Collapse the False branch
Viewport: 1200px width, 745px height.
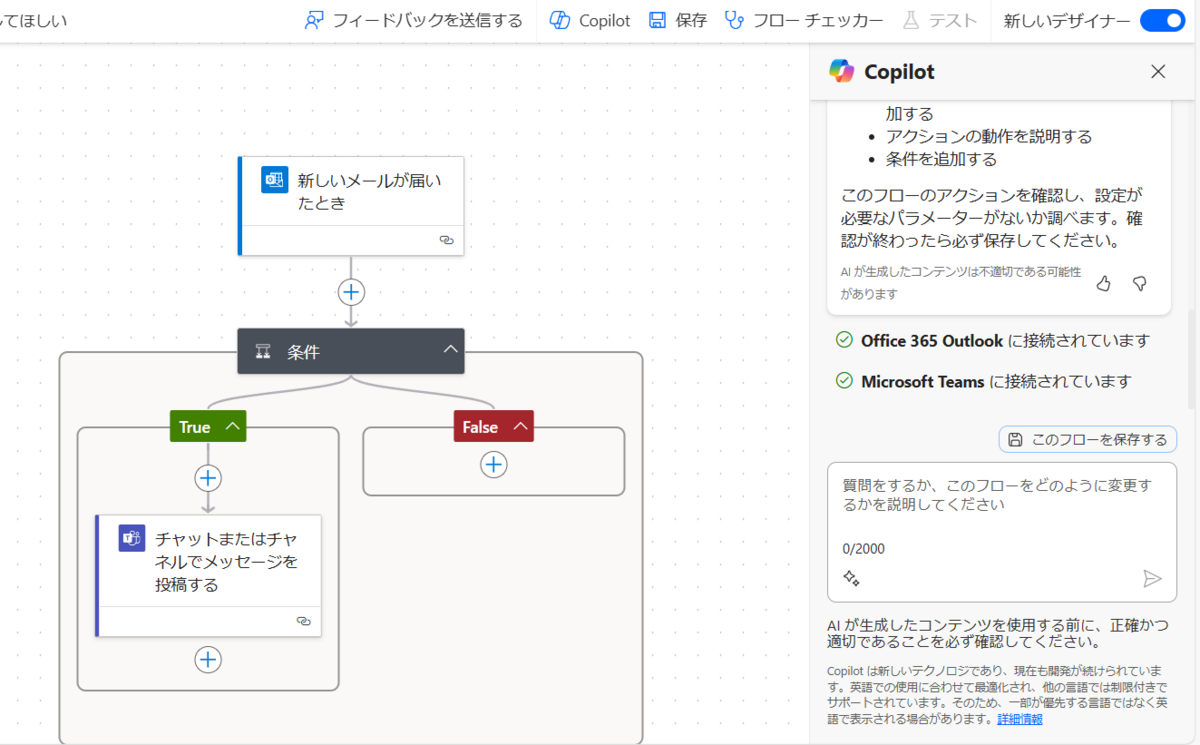click(x=520, y=426)
